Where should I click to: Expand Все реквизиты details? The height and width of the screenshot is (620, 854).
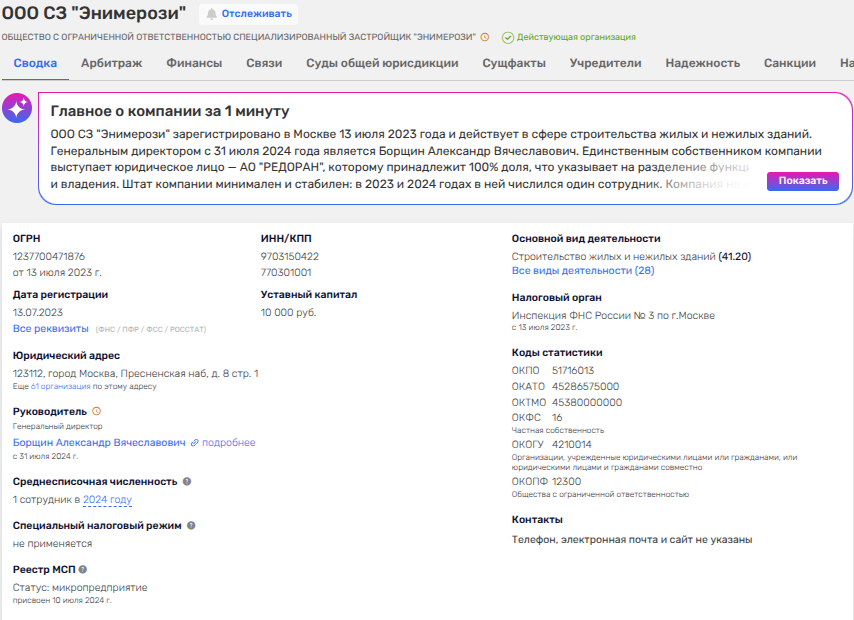pos(50,329)
